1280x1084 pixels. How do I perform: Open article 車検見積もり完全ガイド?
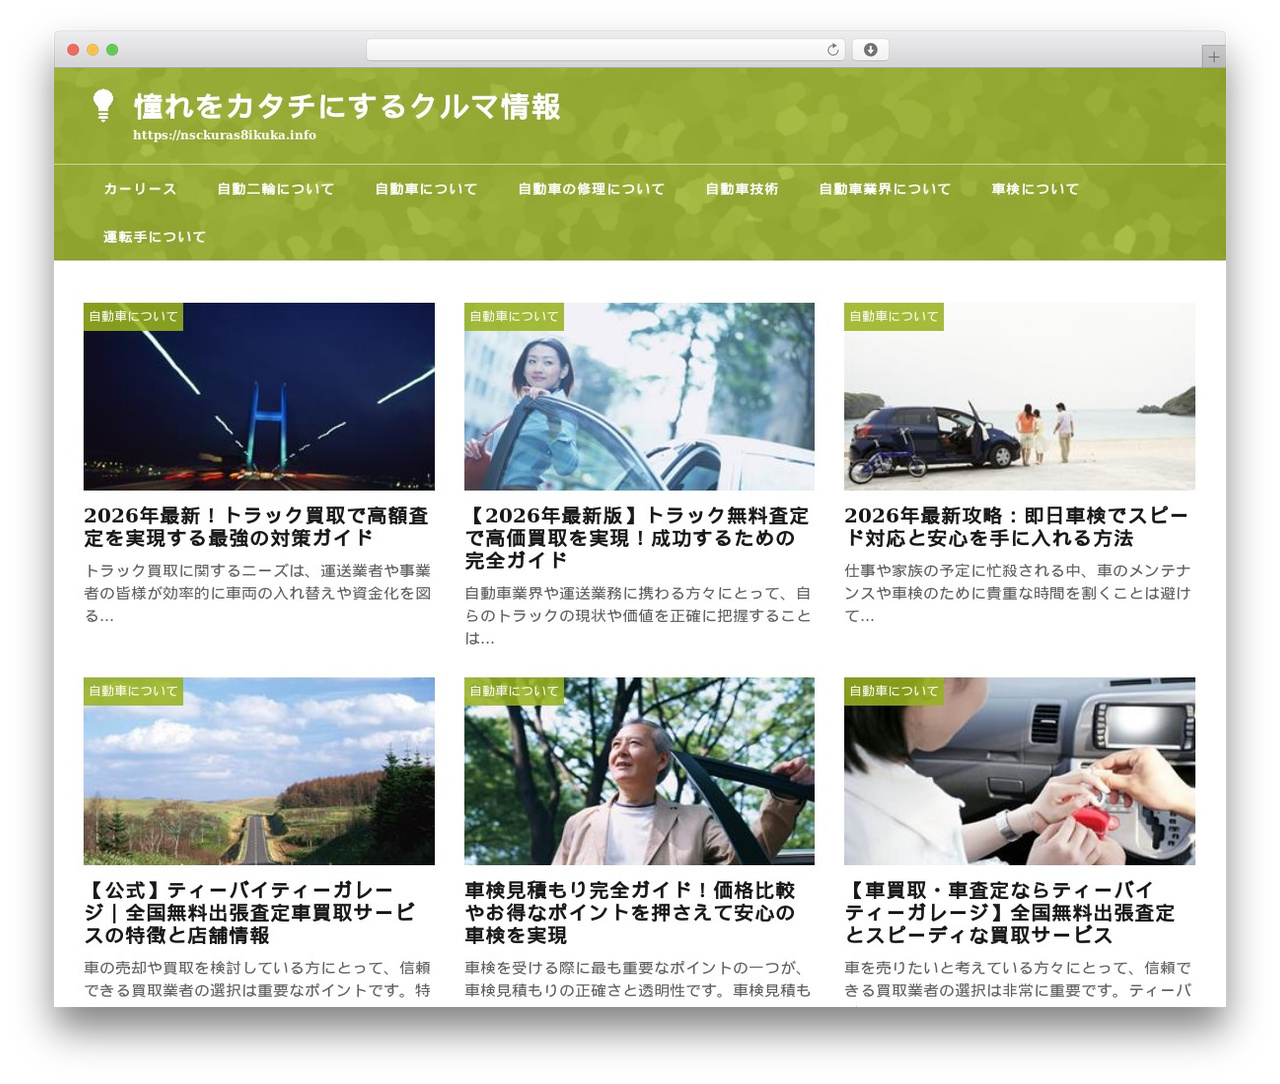coord(630,913)
